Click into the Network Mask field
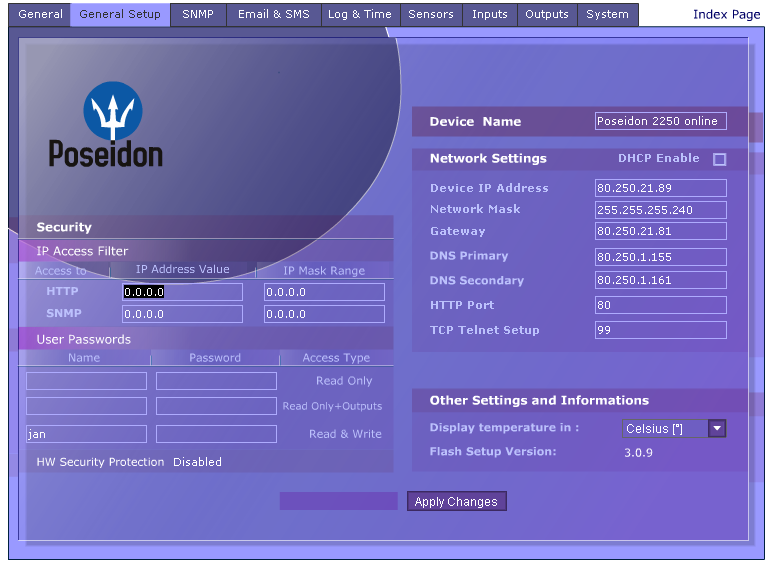Viewport: 773px width, 566px height. [x=661, y=210]
